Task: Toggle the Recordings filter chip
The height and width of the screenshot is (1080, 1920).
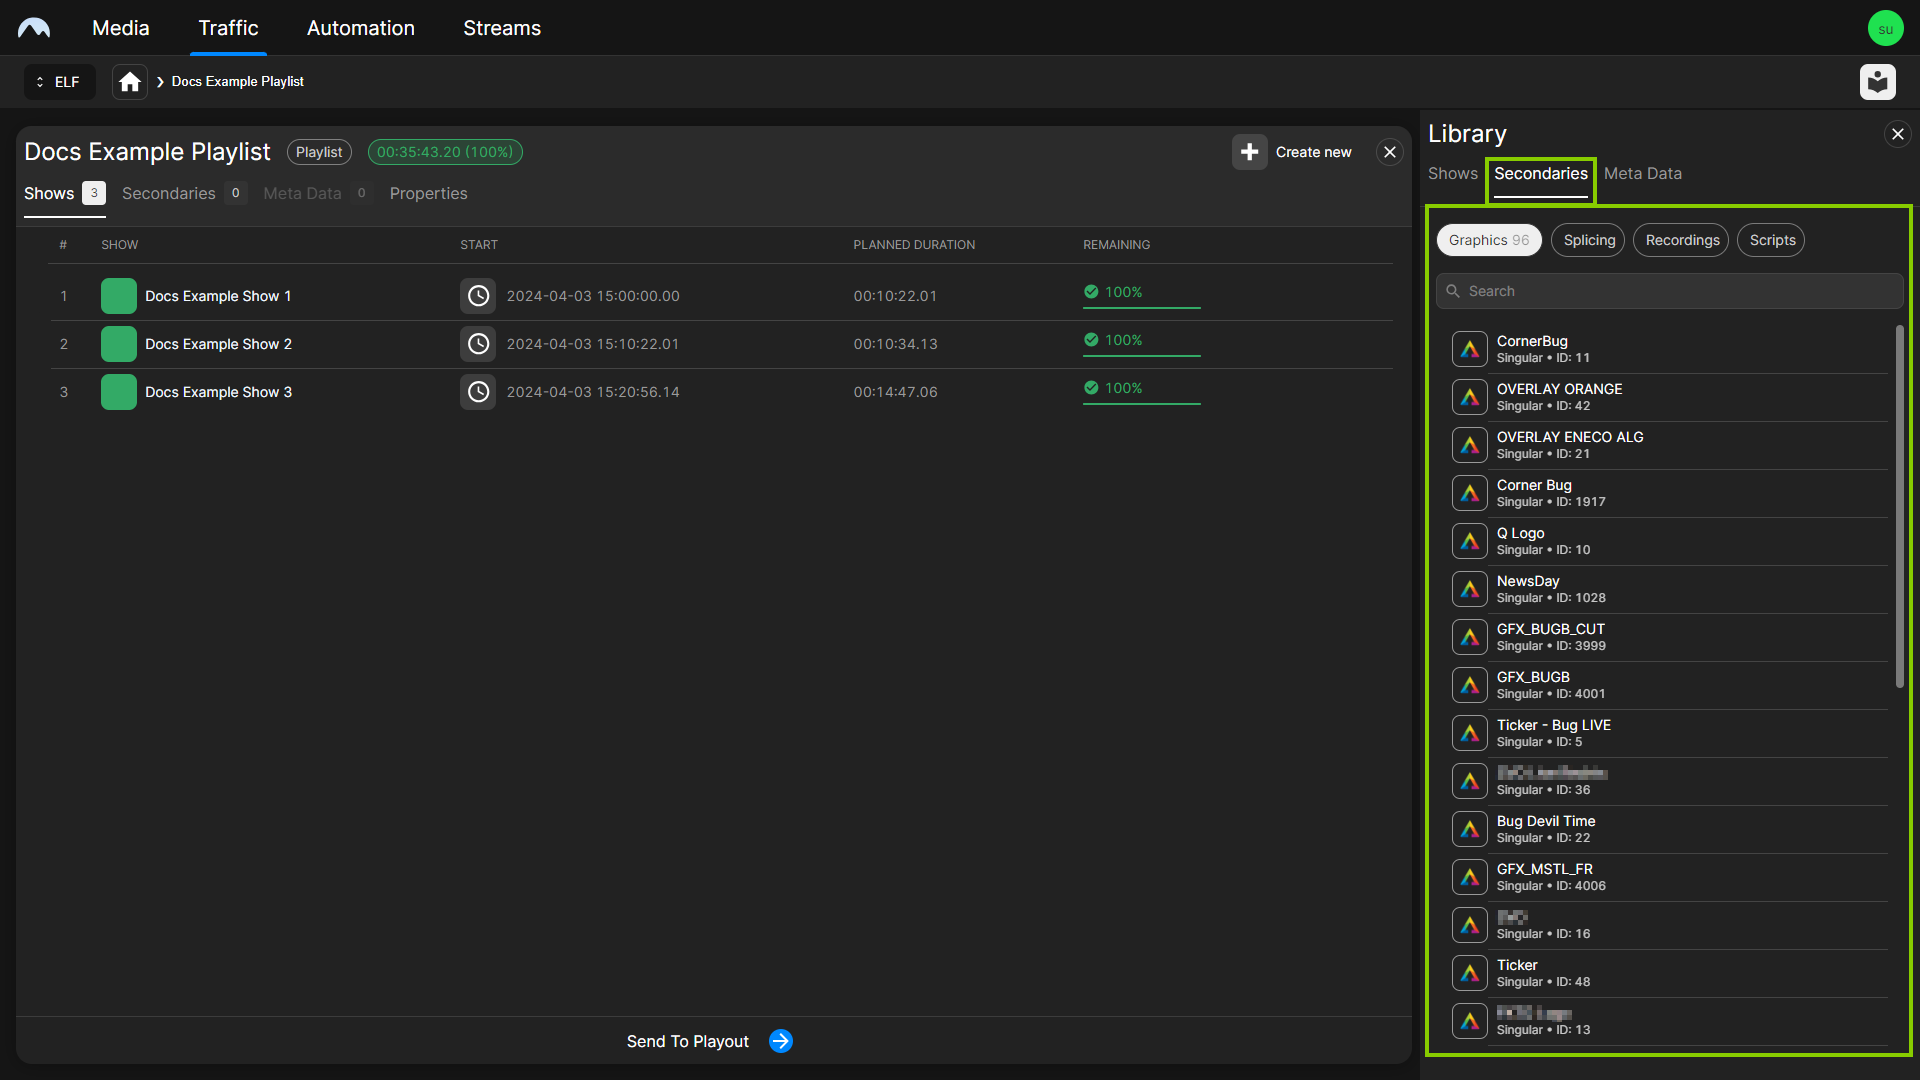Action: (1681, 240)
